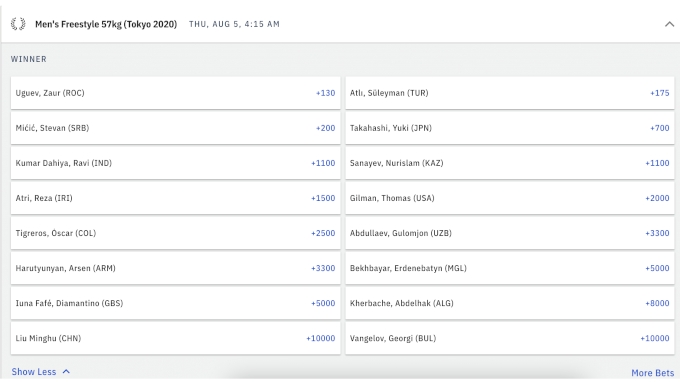This screenshot has width=680, height=382.
Task: Pick Liu Minghu (CHN) at +10000
Action: click(176, 338)
